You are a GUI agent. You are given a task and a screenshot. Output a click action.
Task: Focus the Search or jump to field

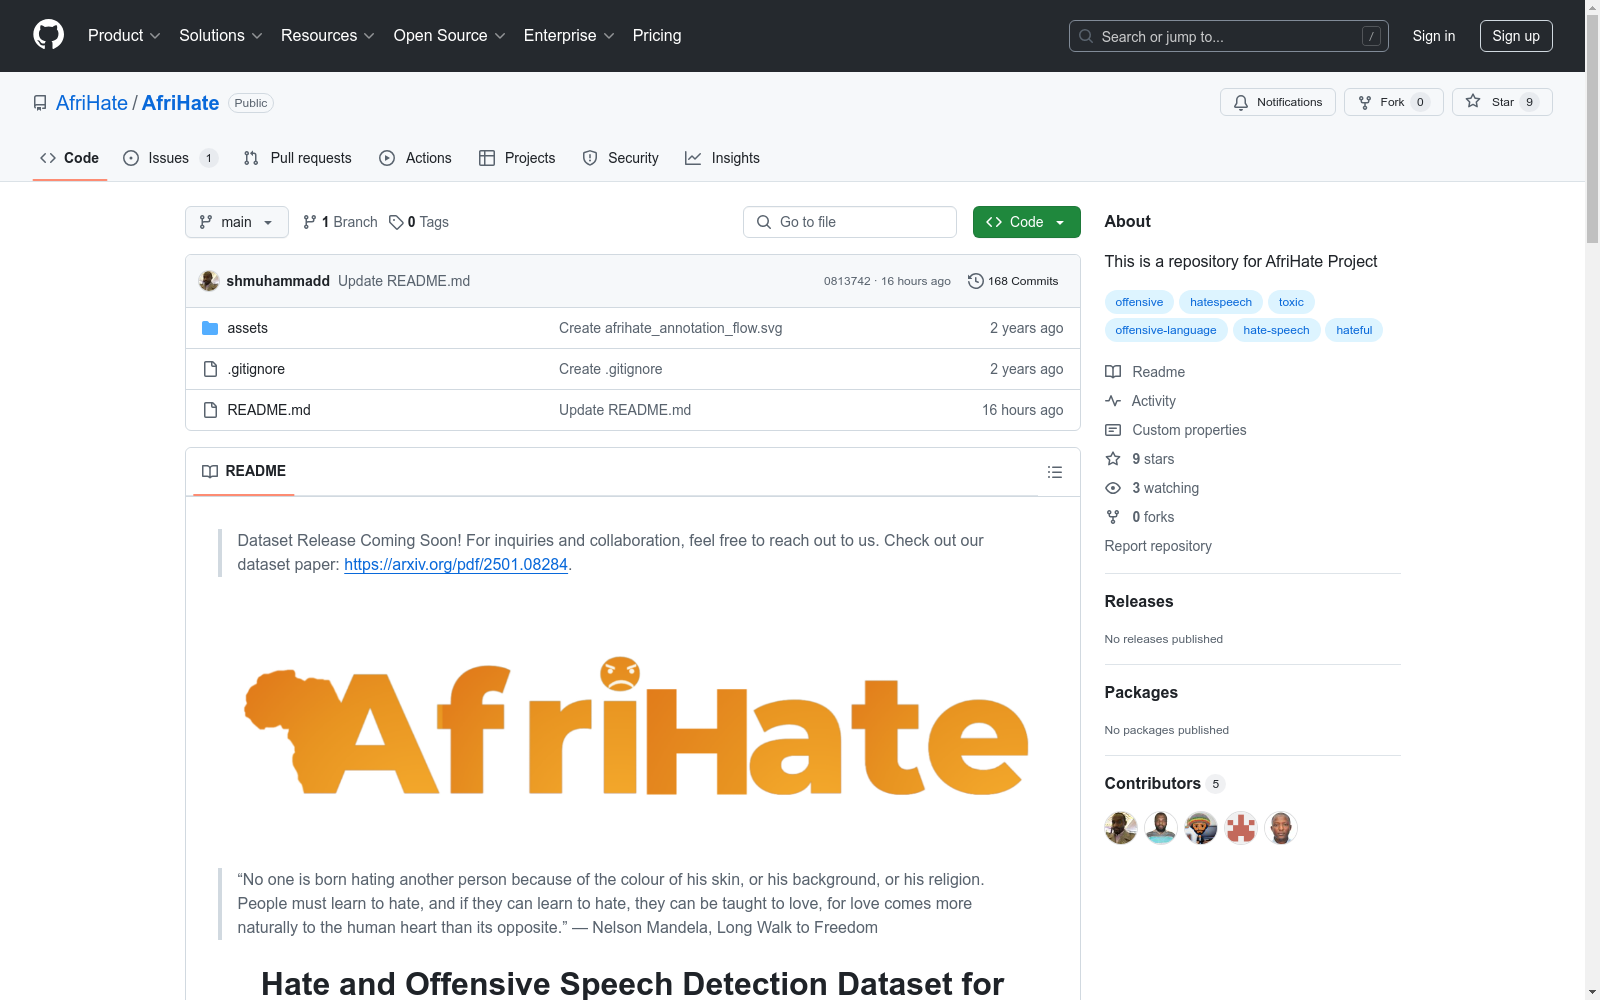coord(1229,36)
